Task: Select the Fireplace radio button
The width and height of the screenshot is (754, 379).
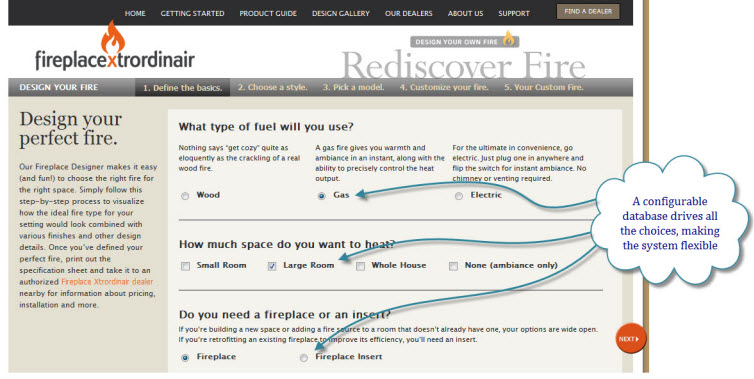Action: (x=185, y=357)
